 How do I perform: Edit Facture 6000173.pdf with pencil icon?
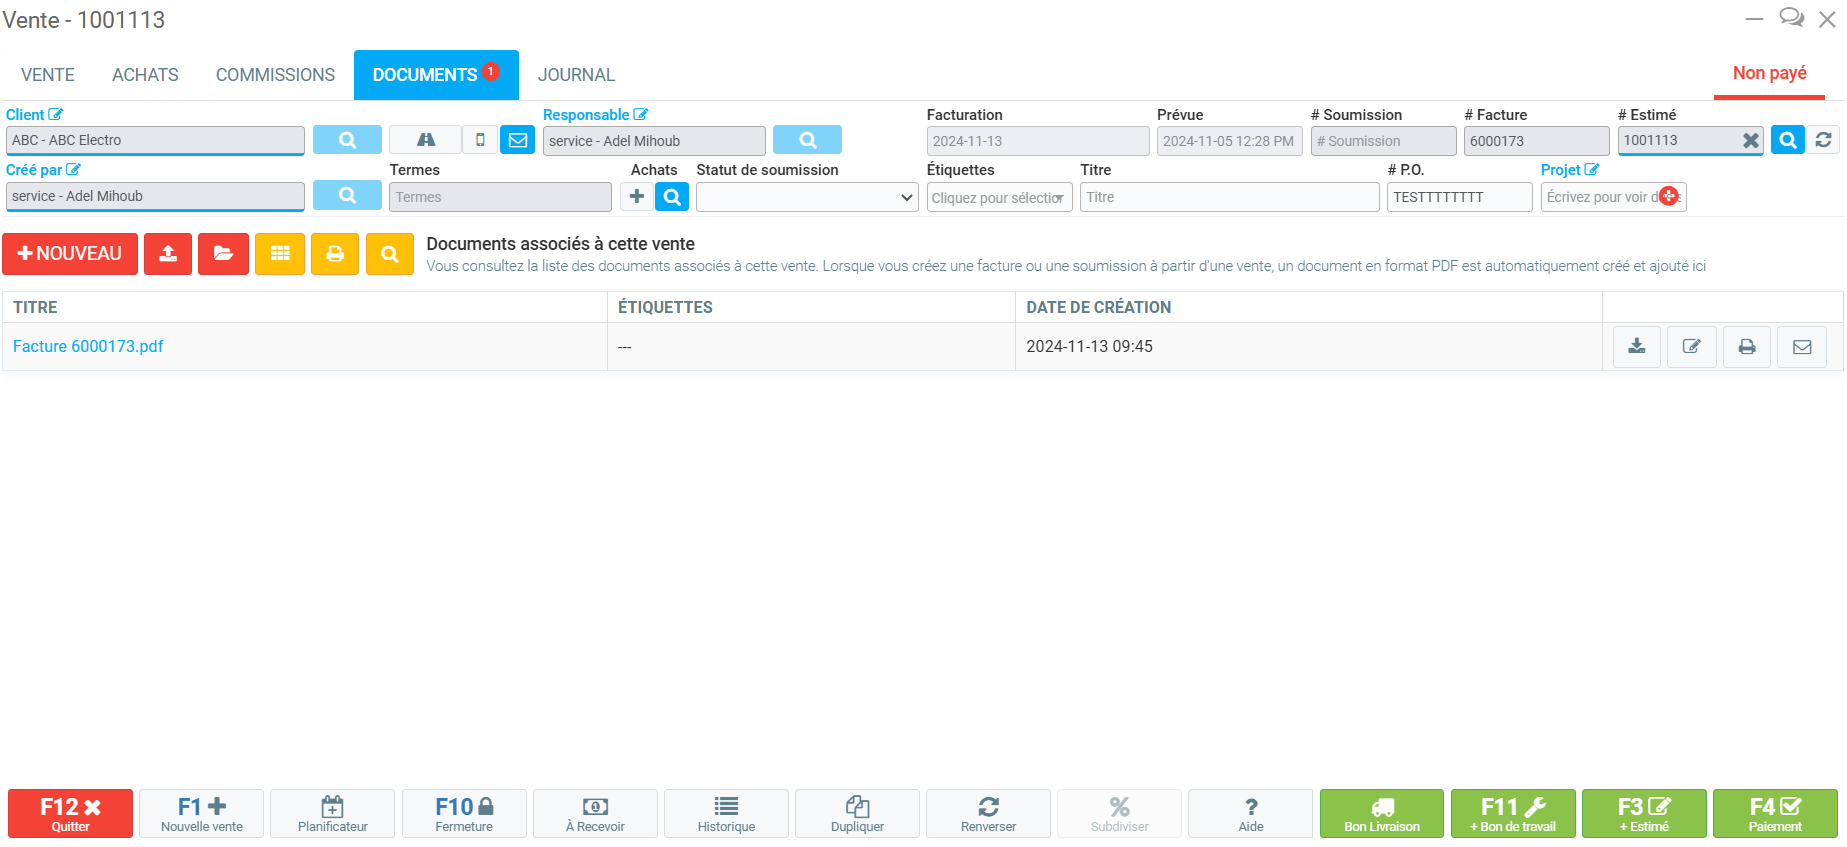point(1691,346)
